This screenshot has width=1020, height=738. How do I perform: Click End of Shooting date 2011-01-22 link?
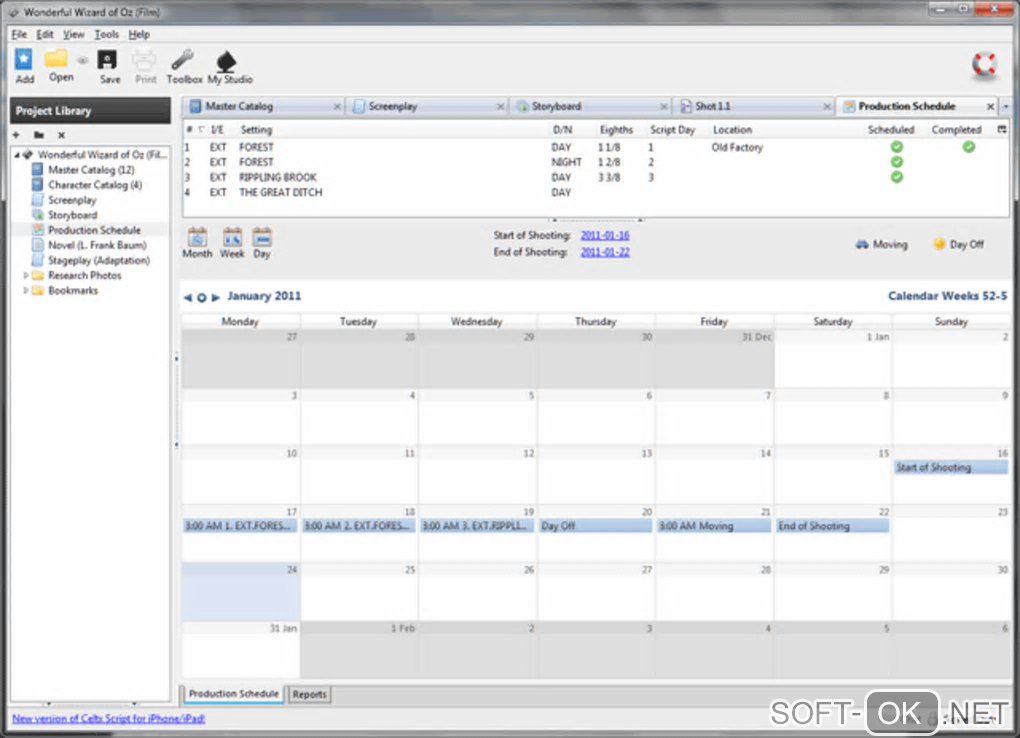point(605,253)
